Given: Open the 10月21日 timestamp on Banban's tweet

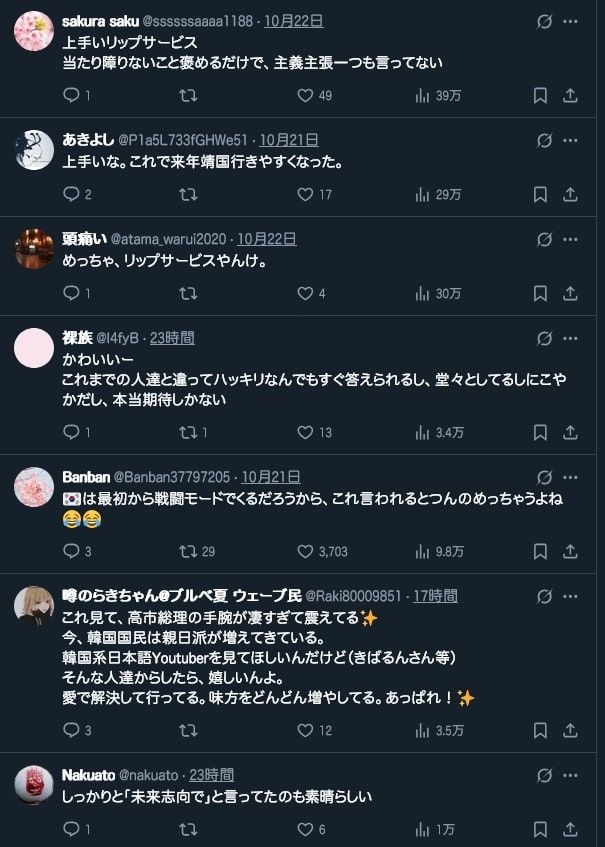Looking at the screenshot, I should coord(271,478).
